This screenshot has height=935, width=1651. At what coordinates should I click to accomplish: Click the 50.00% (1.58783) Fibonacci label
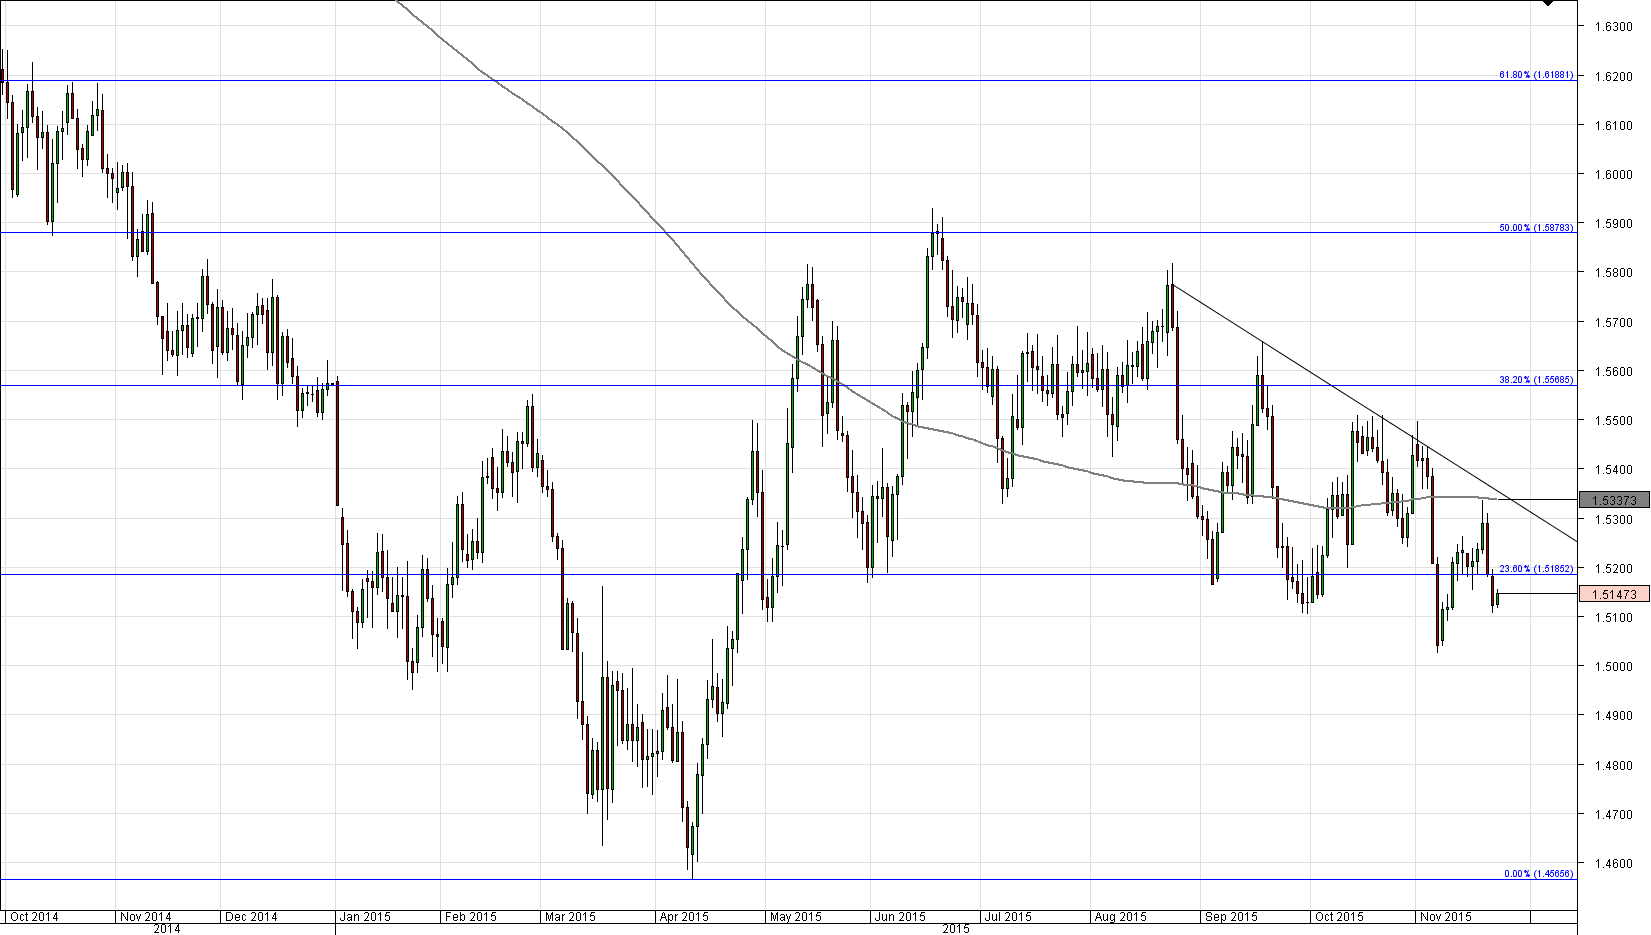(x=1536, y=228)
